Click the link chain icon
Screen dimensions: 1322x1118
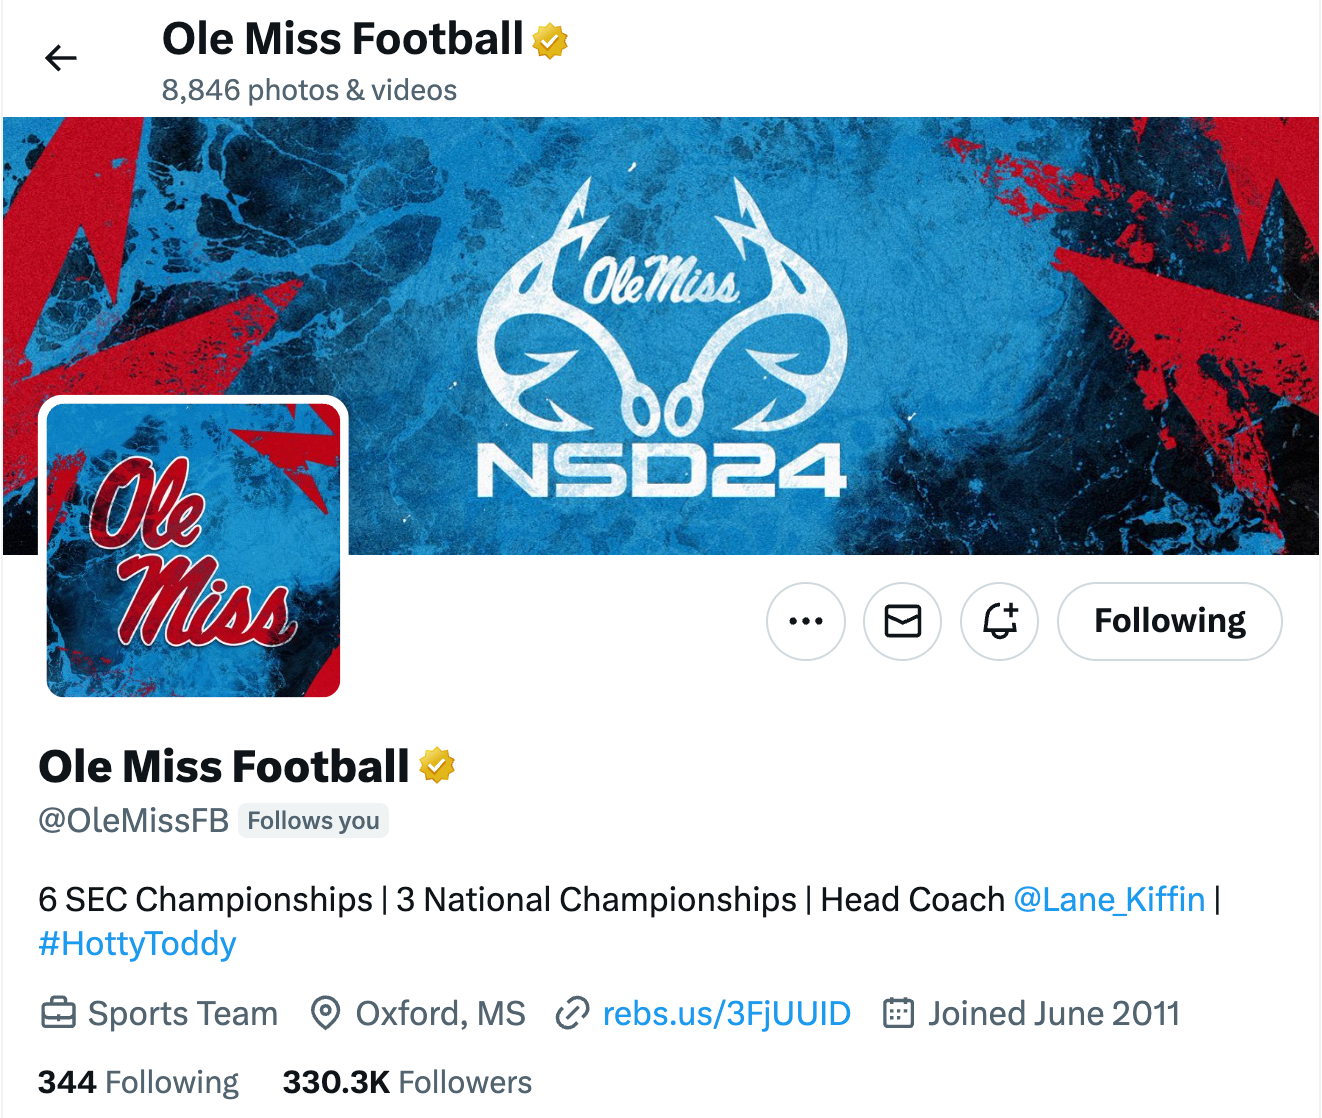(x=572, y=1014)
